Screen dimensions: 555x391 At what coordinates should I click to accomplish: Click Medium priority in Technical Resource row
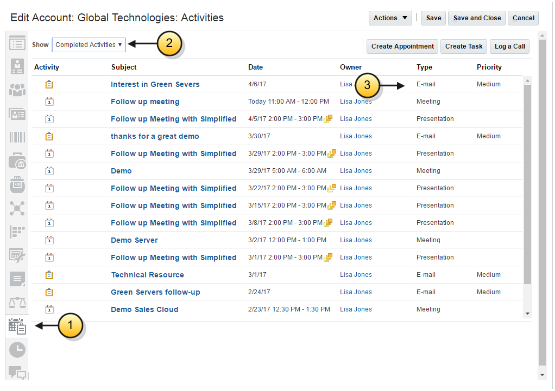coord(488,275)
